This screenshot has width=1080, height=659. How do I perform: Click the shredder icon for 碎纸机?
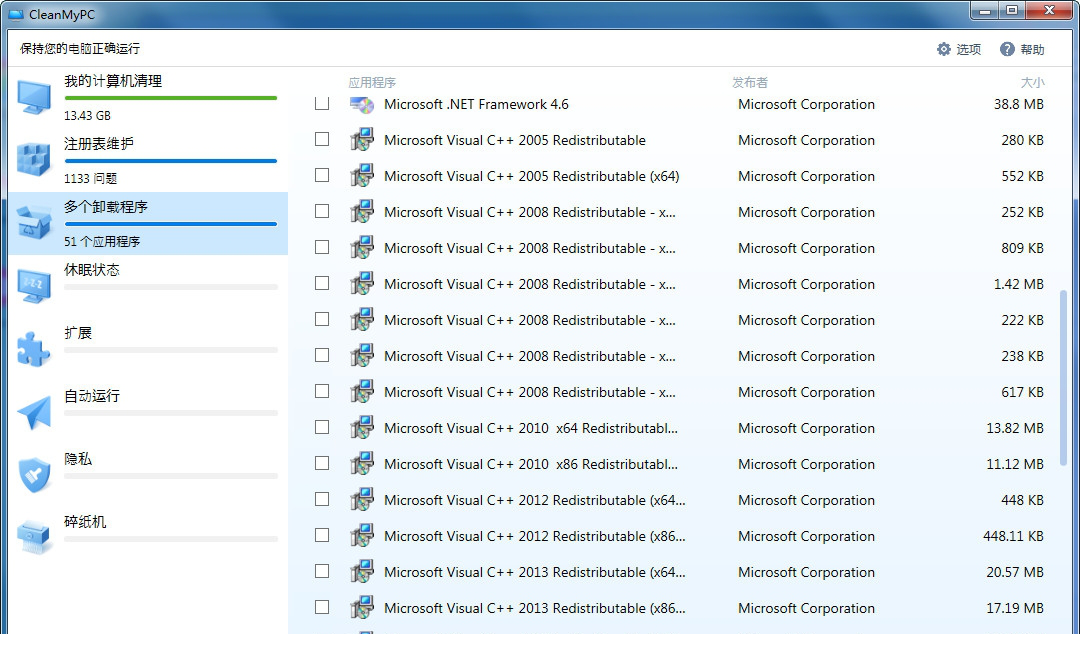(34, 537)
